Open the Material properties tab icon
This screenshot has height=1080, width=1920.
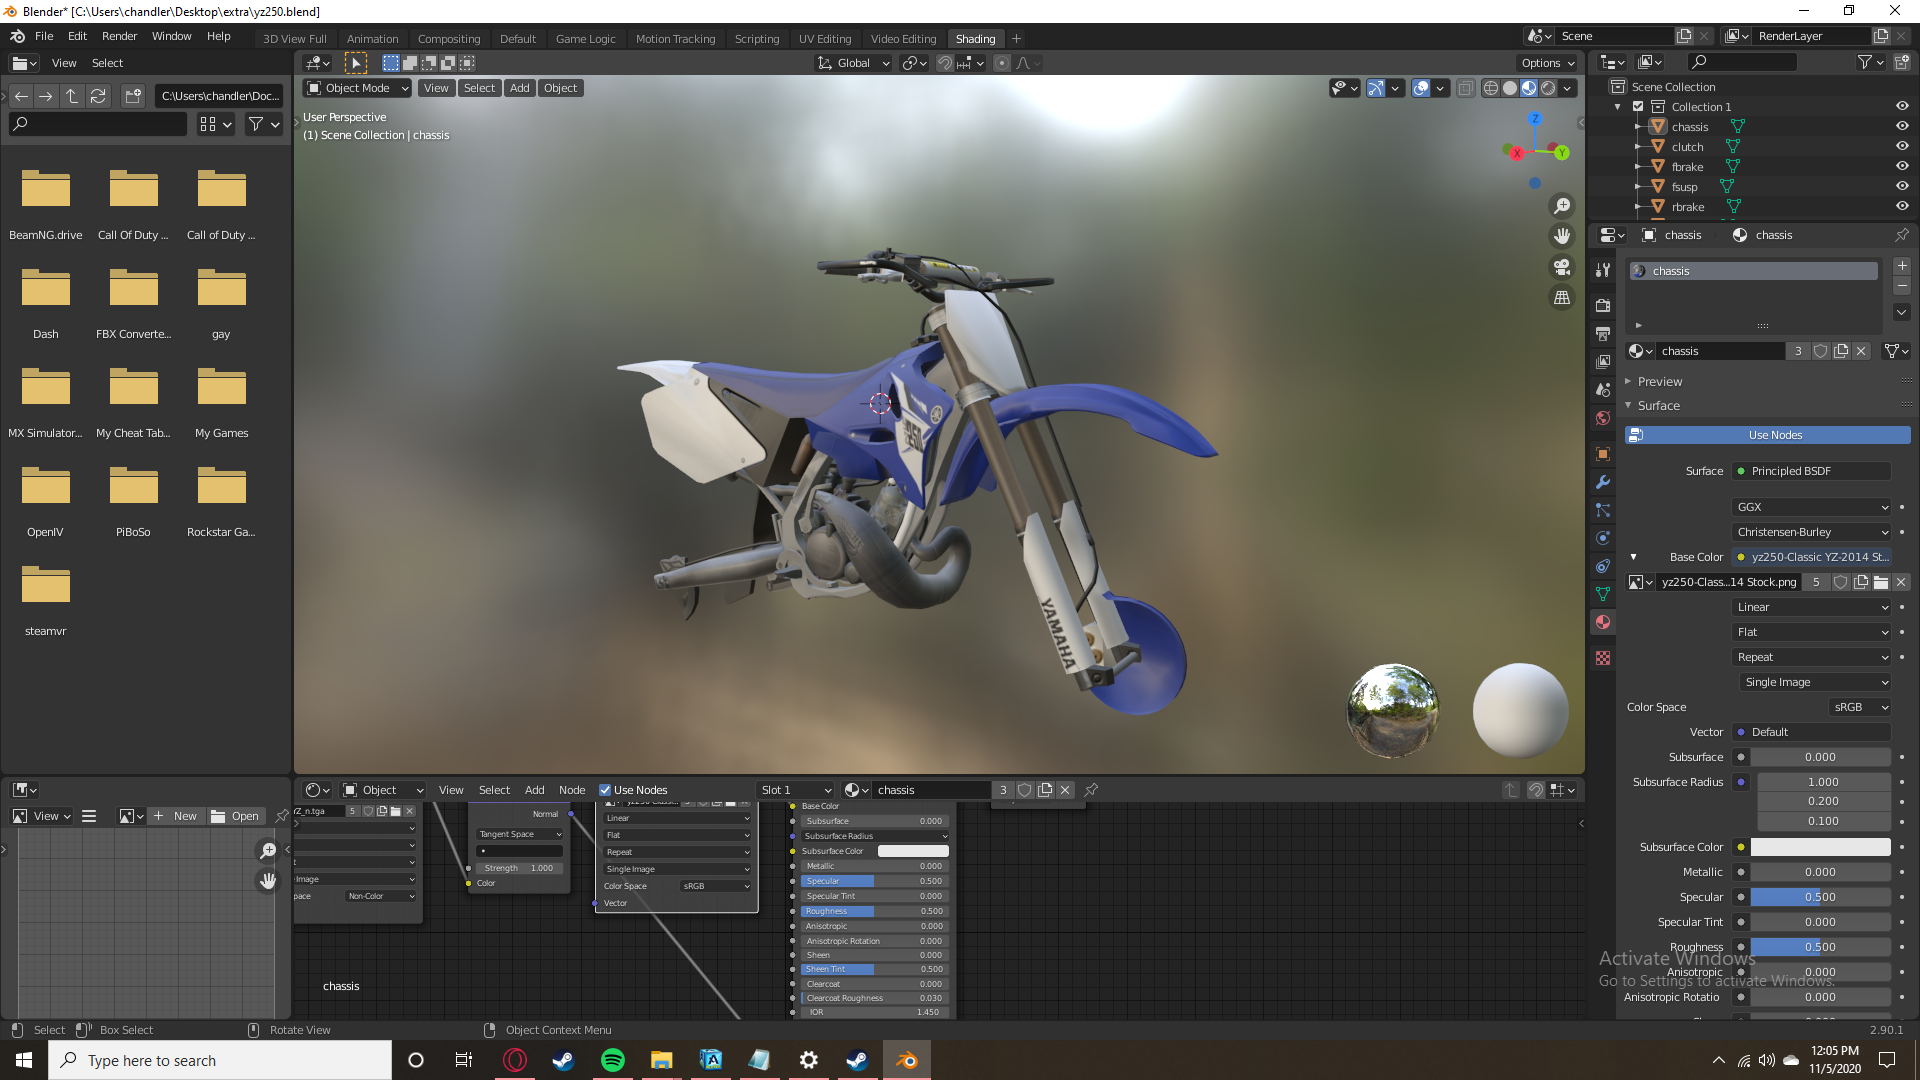pyautogui.click(x=1603, y=622)
